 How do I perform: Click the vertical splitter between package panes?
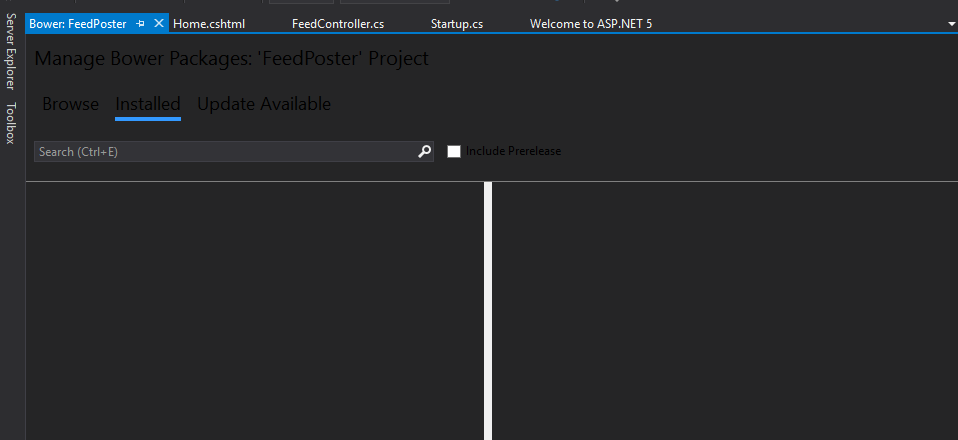click(x=488, y=310)
